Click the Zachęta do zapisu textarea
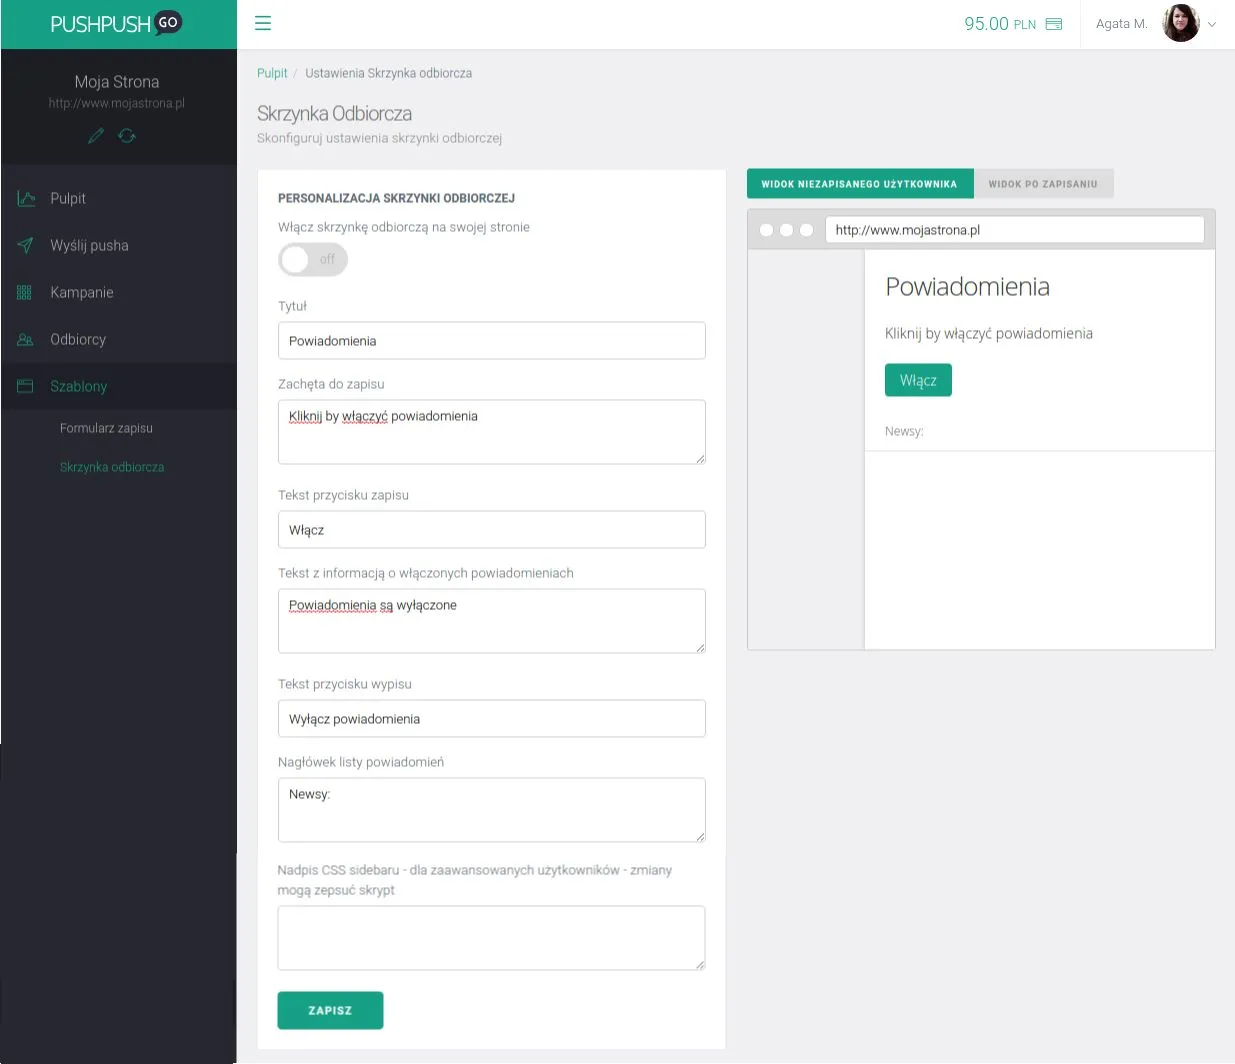 pyautogui.click(x=492, y=432)
